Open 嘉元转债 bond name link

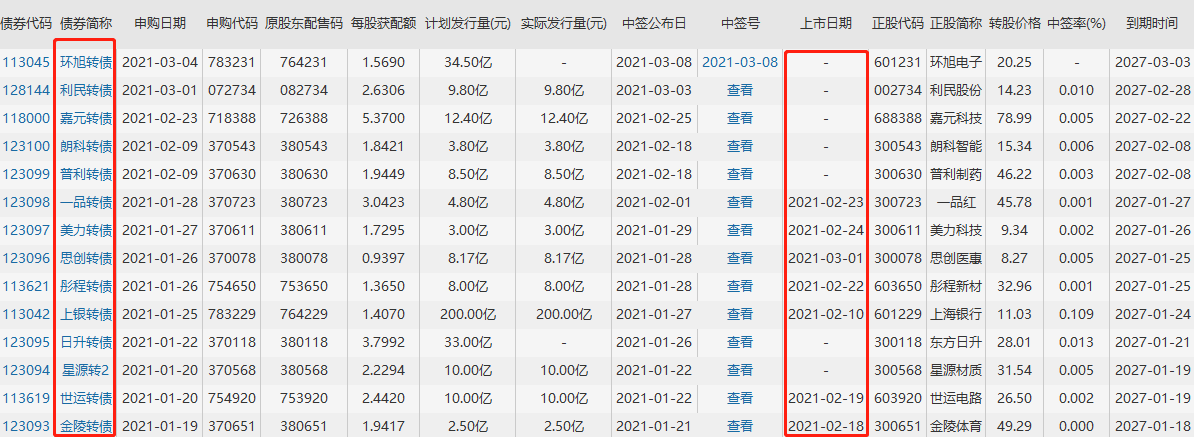coord(86,118)
